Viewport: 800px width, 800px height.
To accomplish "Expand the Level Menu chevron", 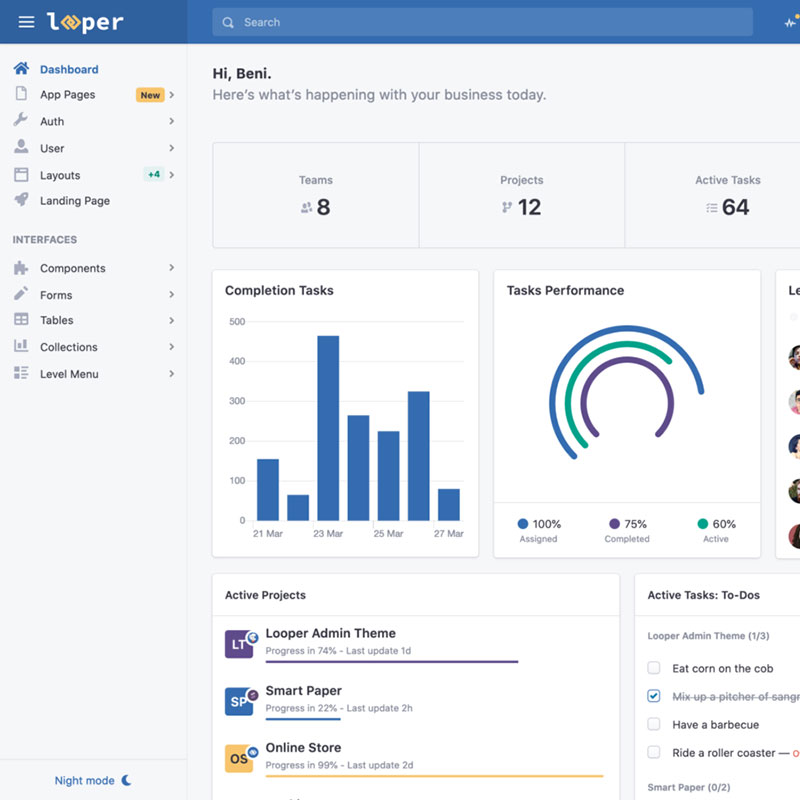I will pos(172,374).
